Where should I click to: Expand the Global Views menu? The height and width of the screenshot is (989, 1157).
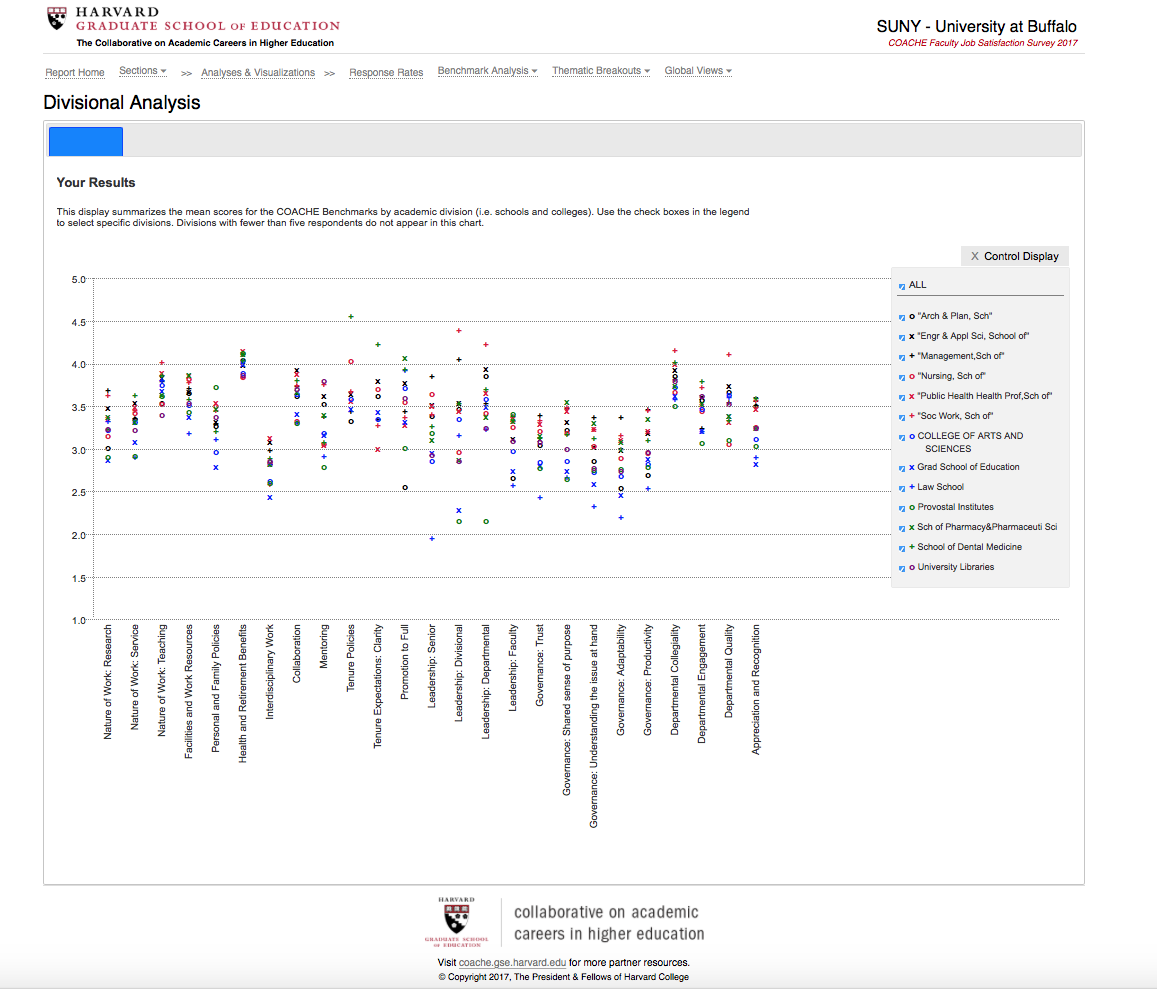[698, 71]
